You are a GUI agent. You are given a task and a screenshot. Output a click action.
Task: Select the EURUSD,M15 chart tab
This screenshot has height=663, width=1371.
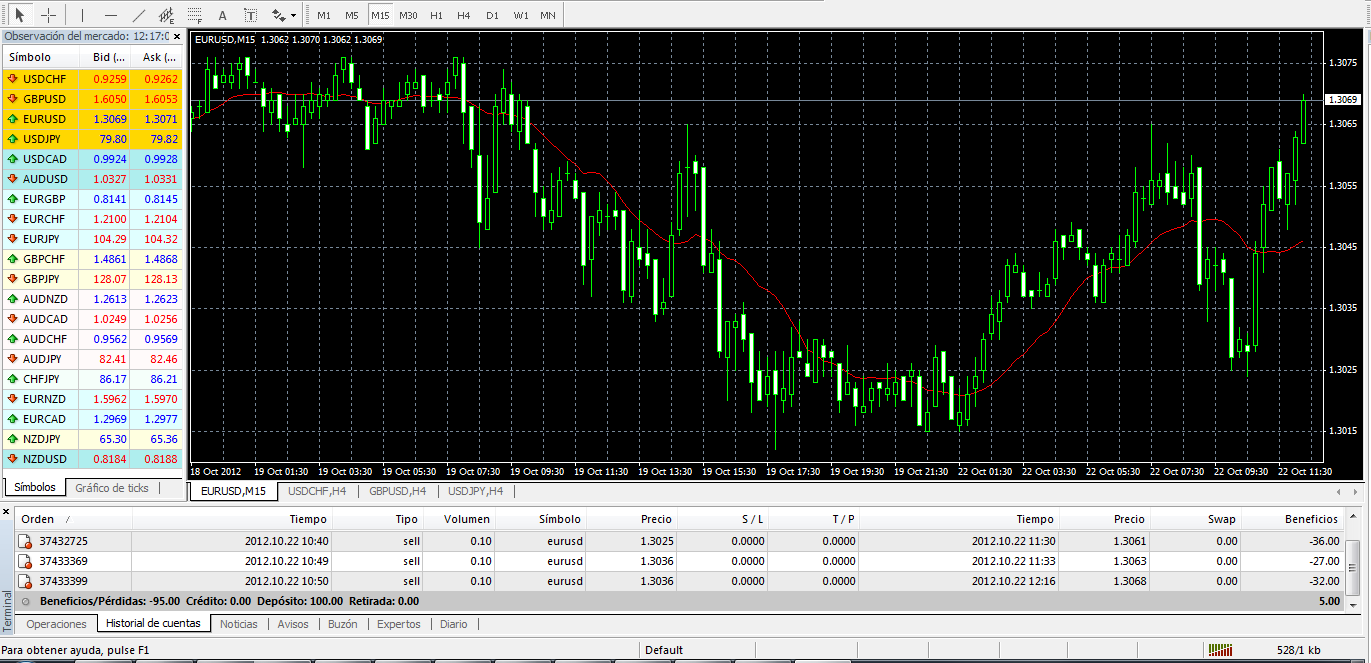click(233, 491)
